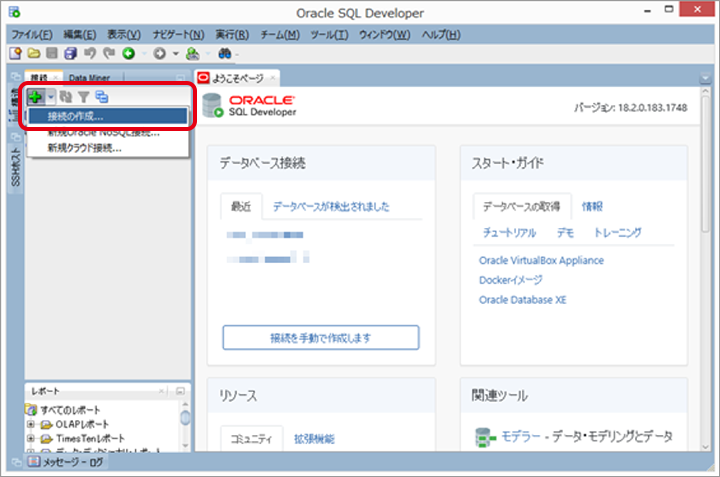Image resolution: width=720 pixels, height=477 pixels.
Task: Click the binoculars find icon in toolbar
Action: click(226, 53)
